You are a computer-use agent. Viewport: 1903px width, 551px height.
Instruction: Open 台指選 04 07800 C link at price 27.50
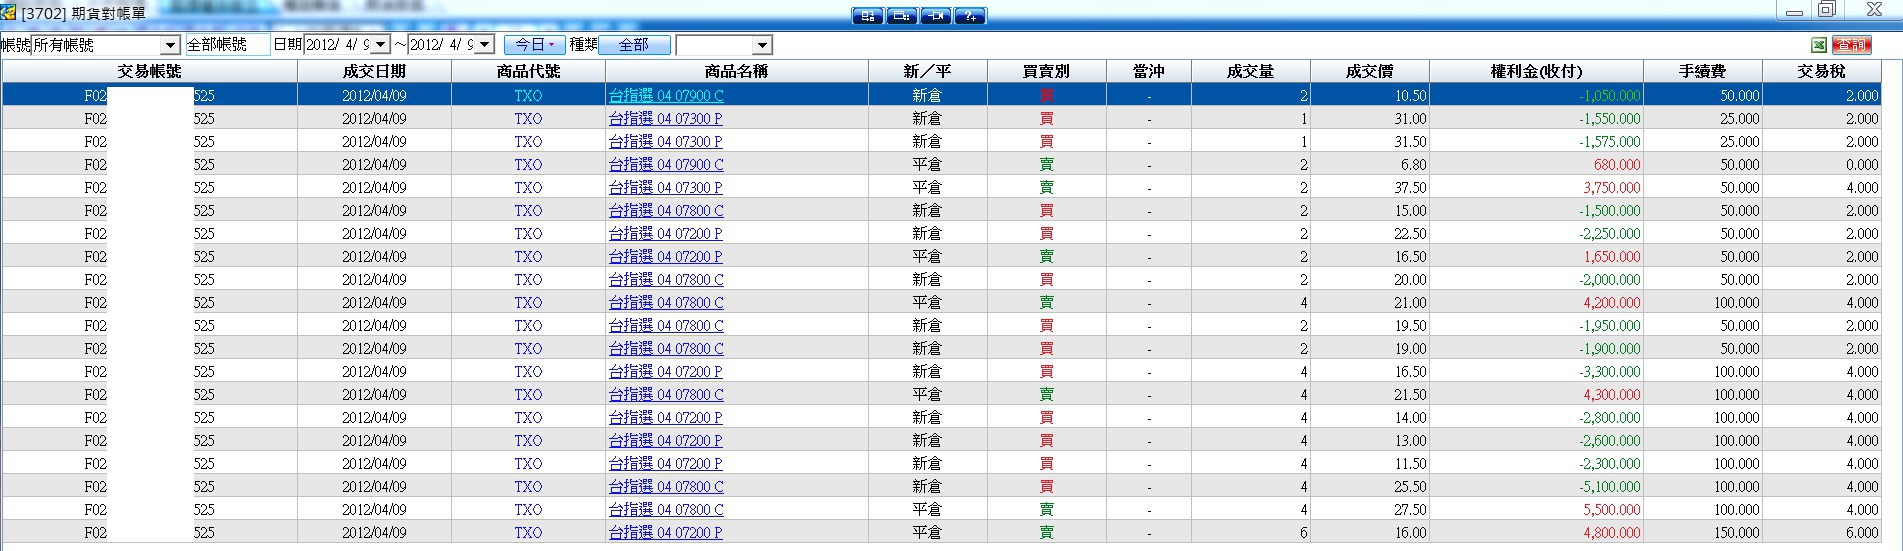point(666,509)
